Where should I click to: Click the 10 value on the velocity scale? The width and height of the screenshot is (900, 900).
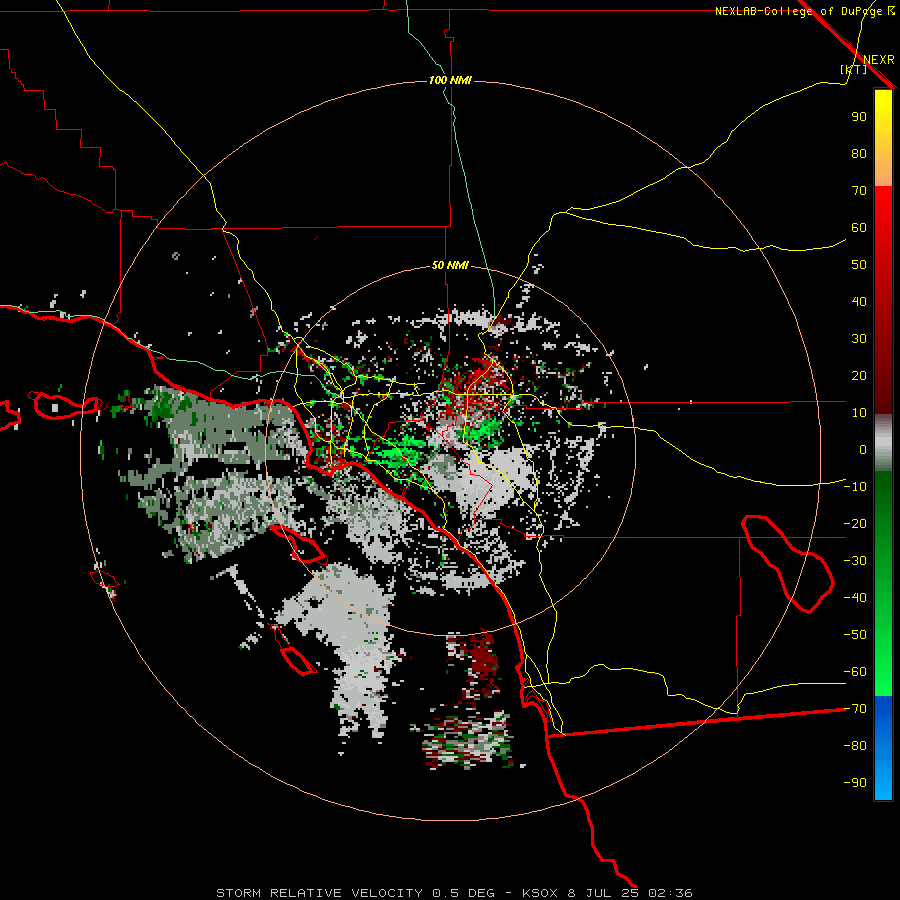pos(859,413)
